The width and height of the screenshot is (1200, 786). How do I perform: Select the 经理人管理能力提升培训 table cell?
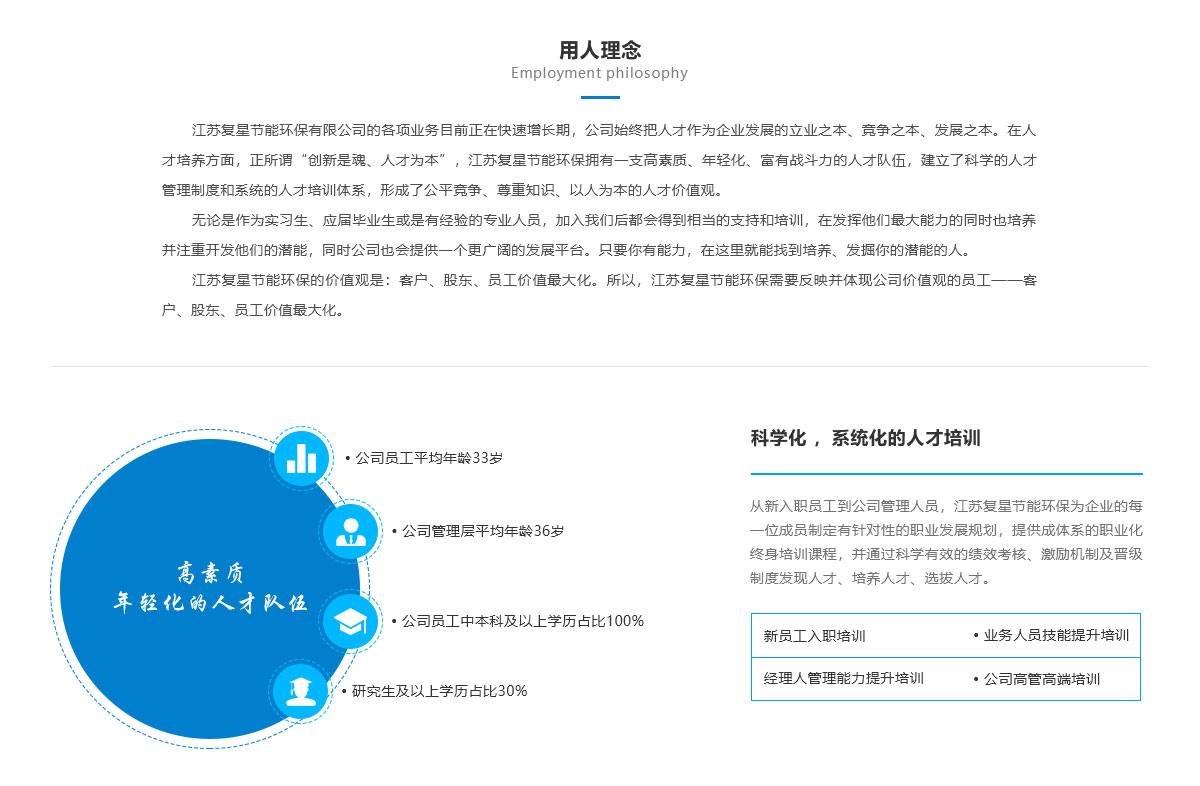(844, 679)
